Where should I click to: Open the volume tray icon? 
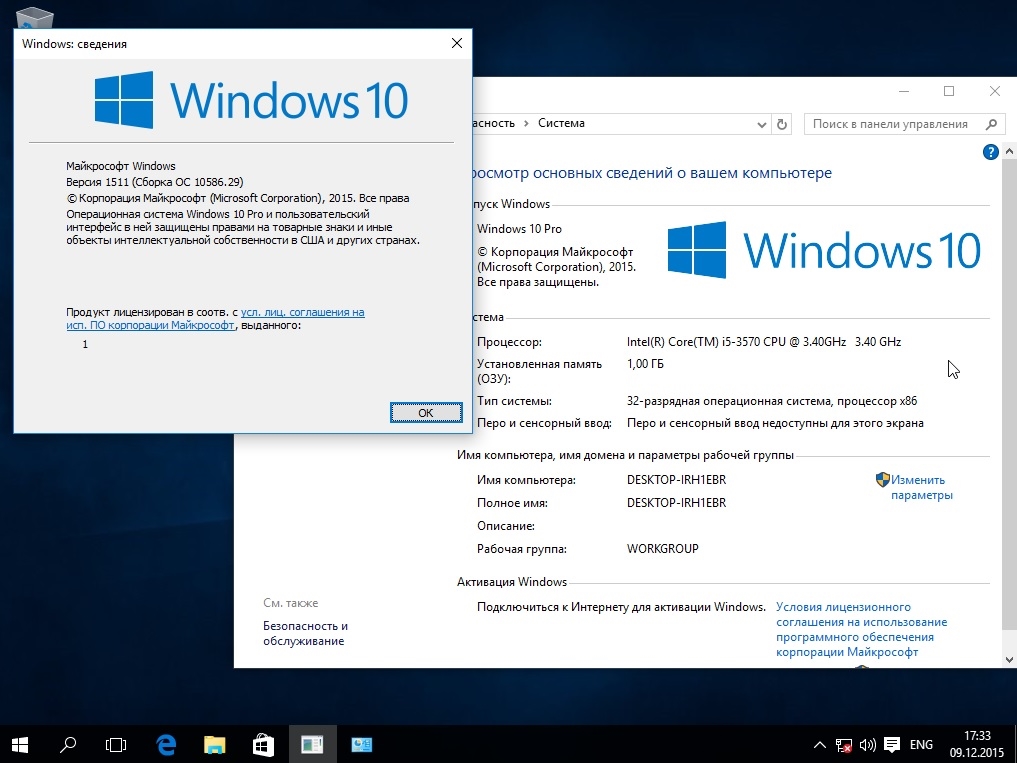[x=867, y=745]
